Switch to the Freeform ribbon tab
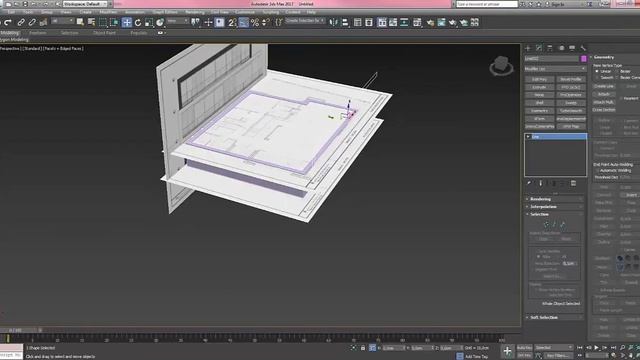Image resolution: width=640 pixels, height=360 pixels. click(x=38, y=33)
